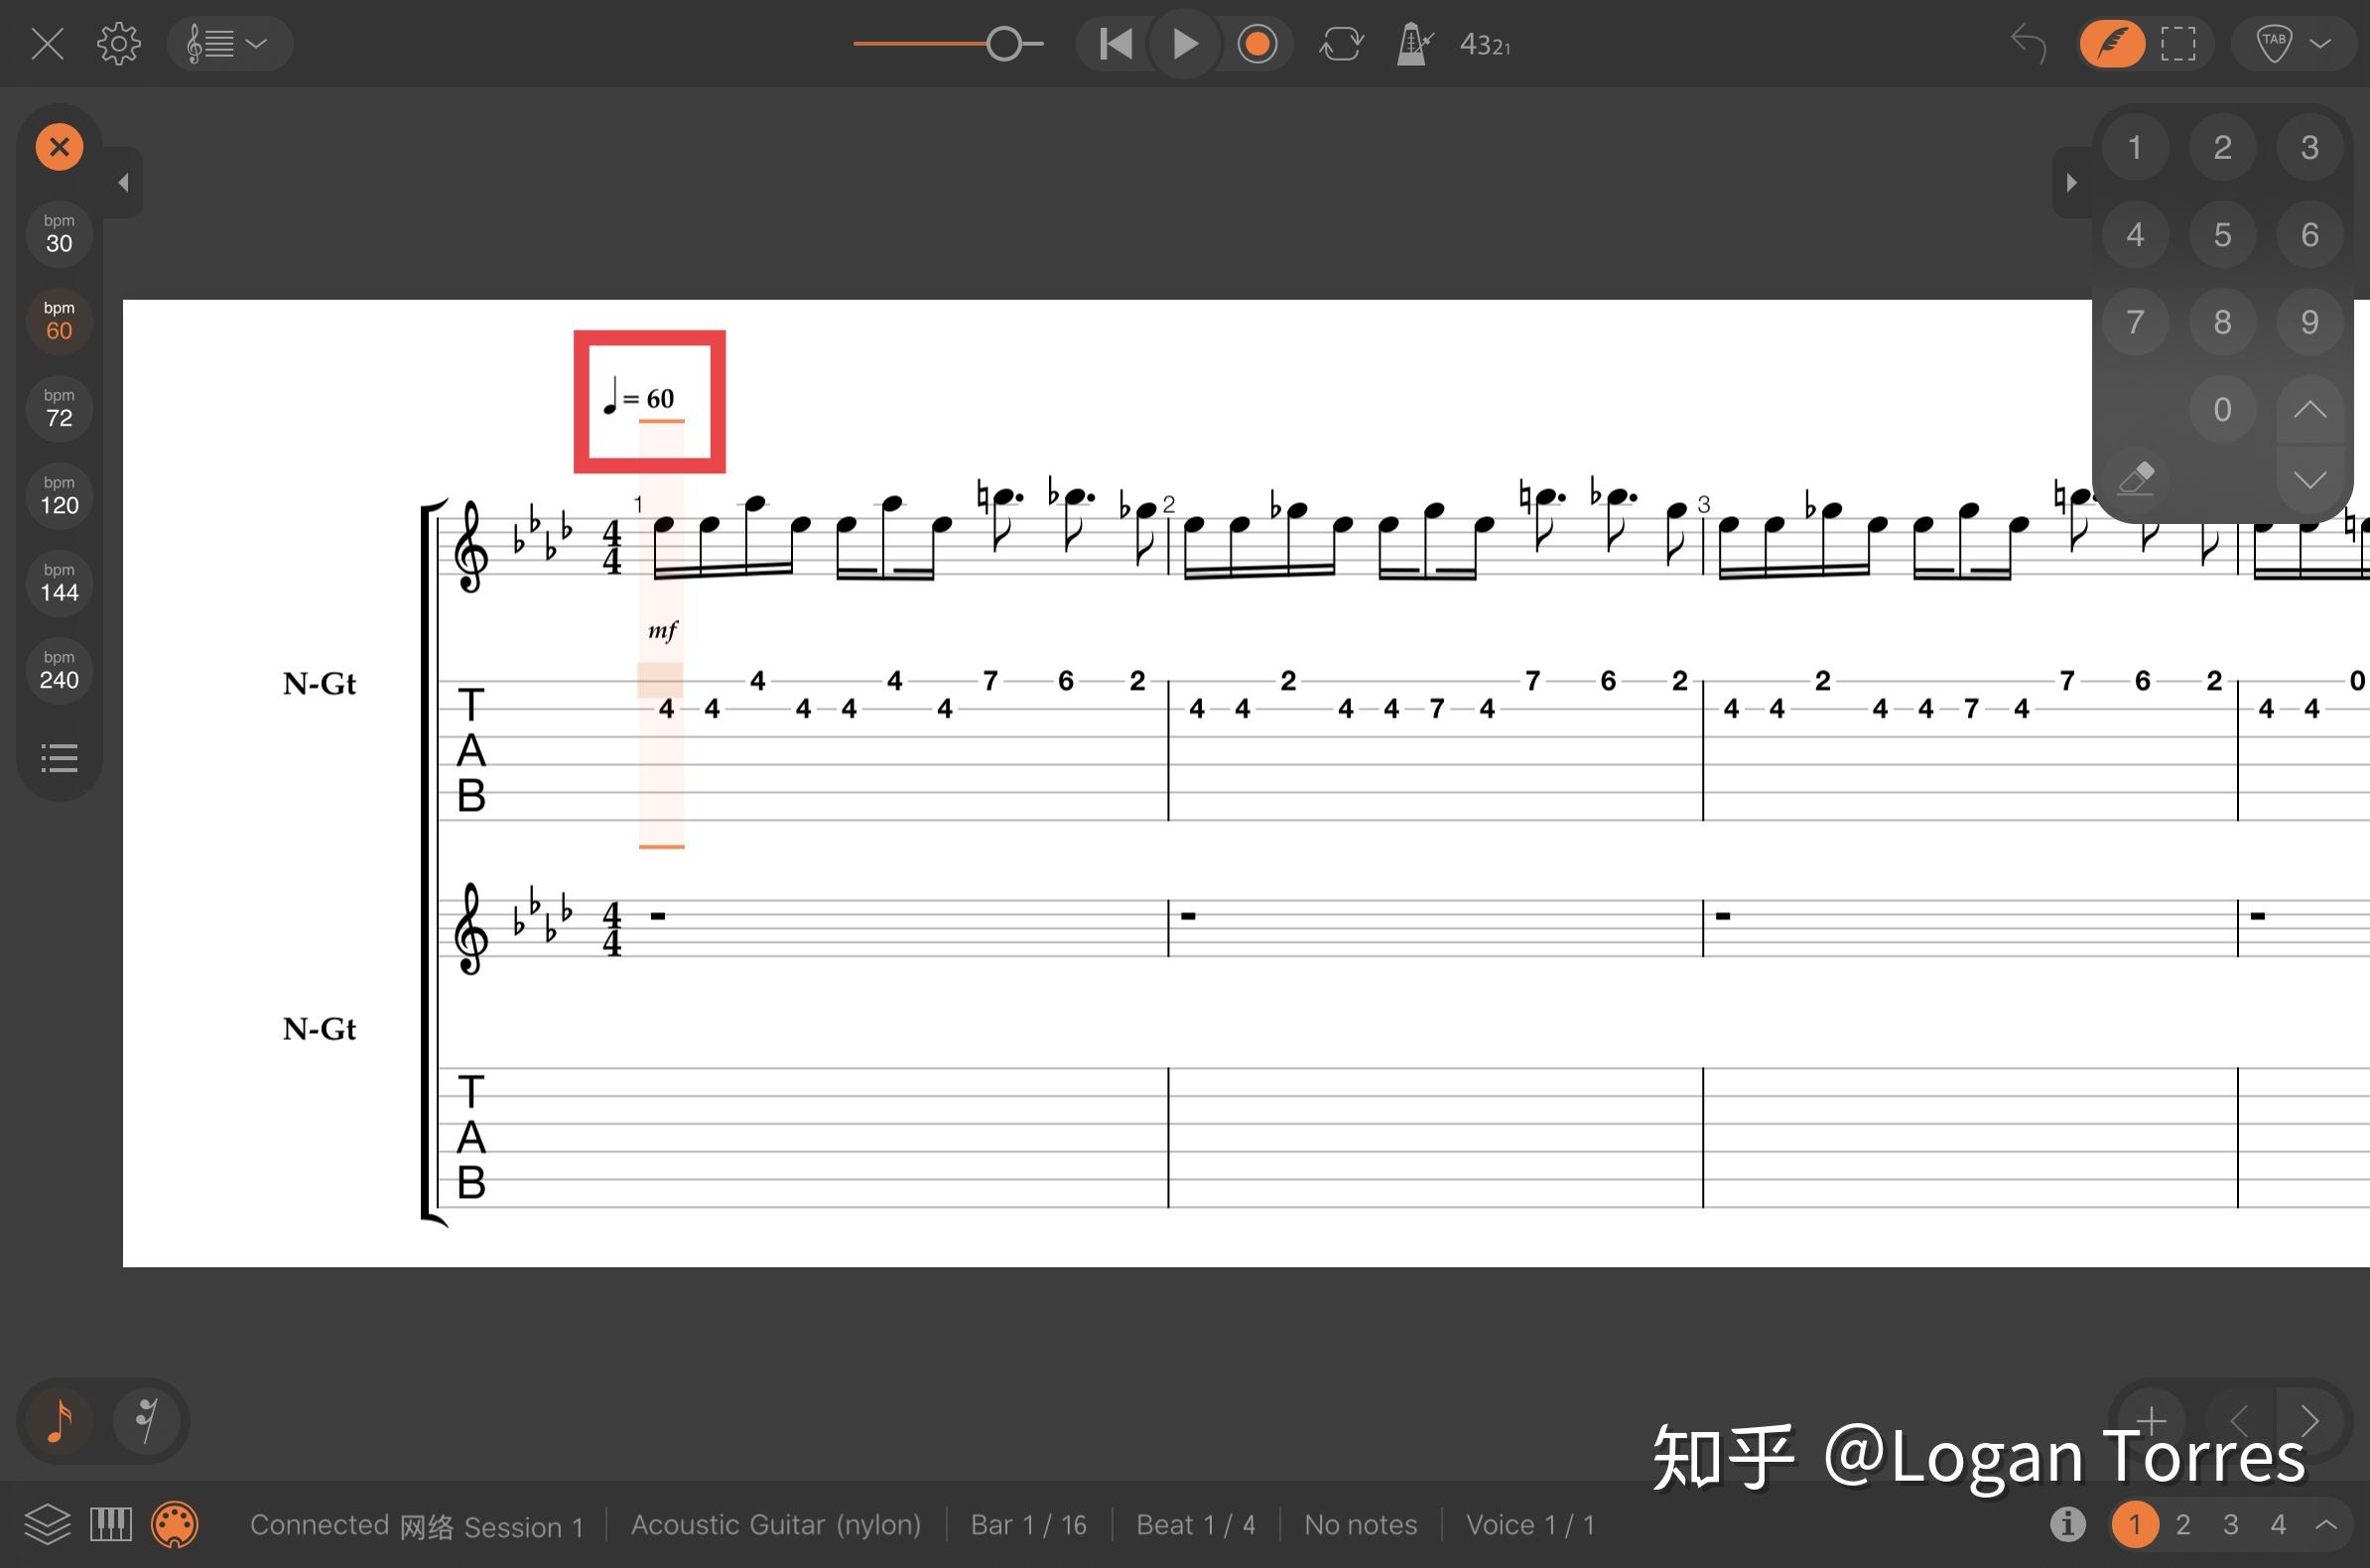Click the undo arrow icon
Image resolution: width=2370 pixels, height=1568 pixels.
click(x=2028, y=44)
